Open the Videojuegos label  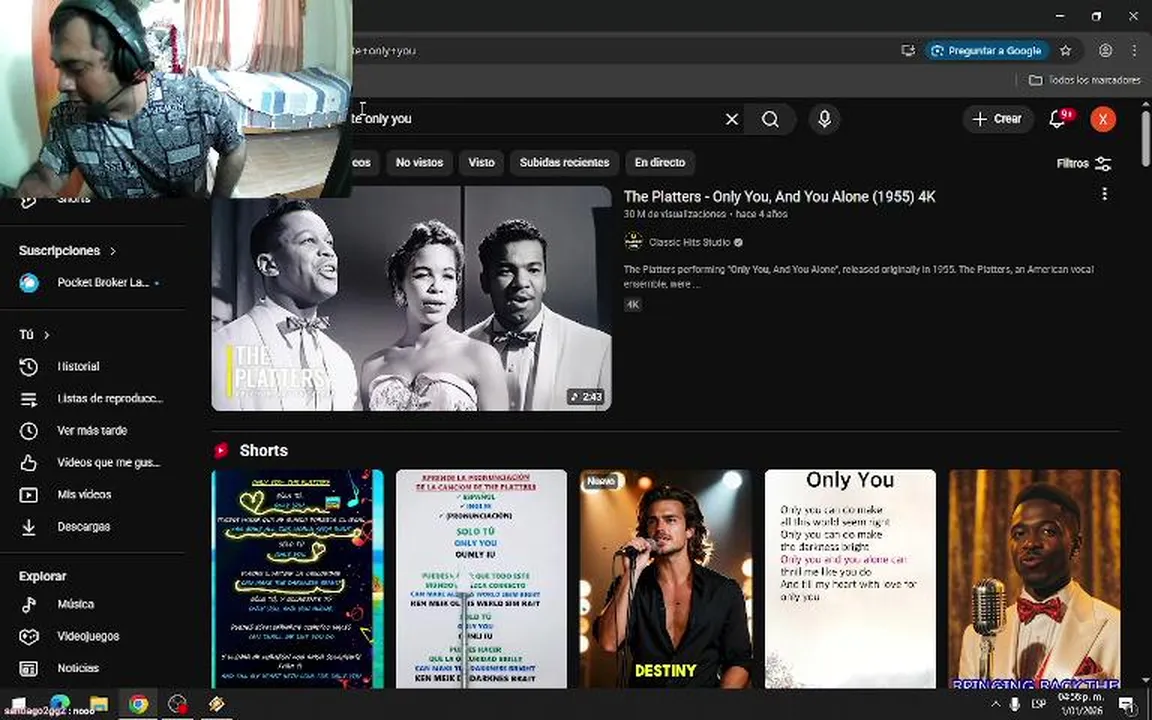tap(88, 636)
